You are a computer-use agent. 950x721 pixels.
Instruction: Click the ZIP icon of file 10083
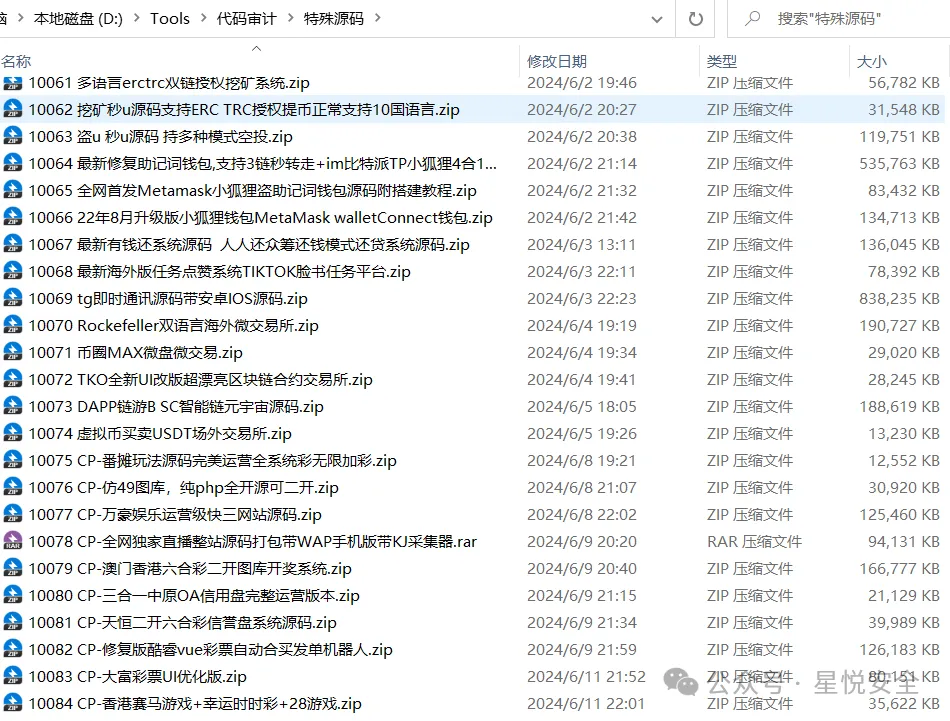[13, 676]
